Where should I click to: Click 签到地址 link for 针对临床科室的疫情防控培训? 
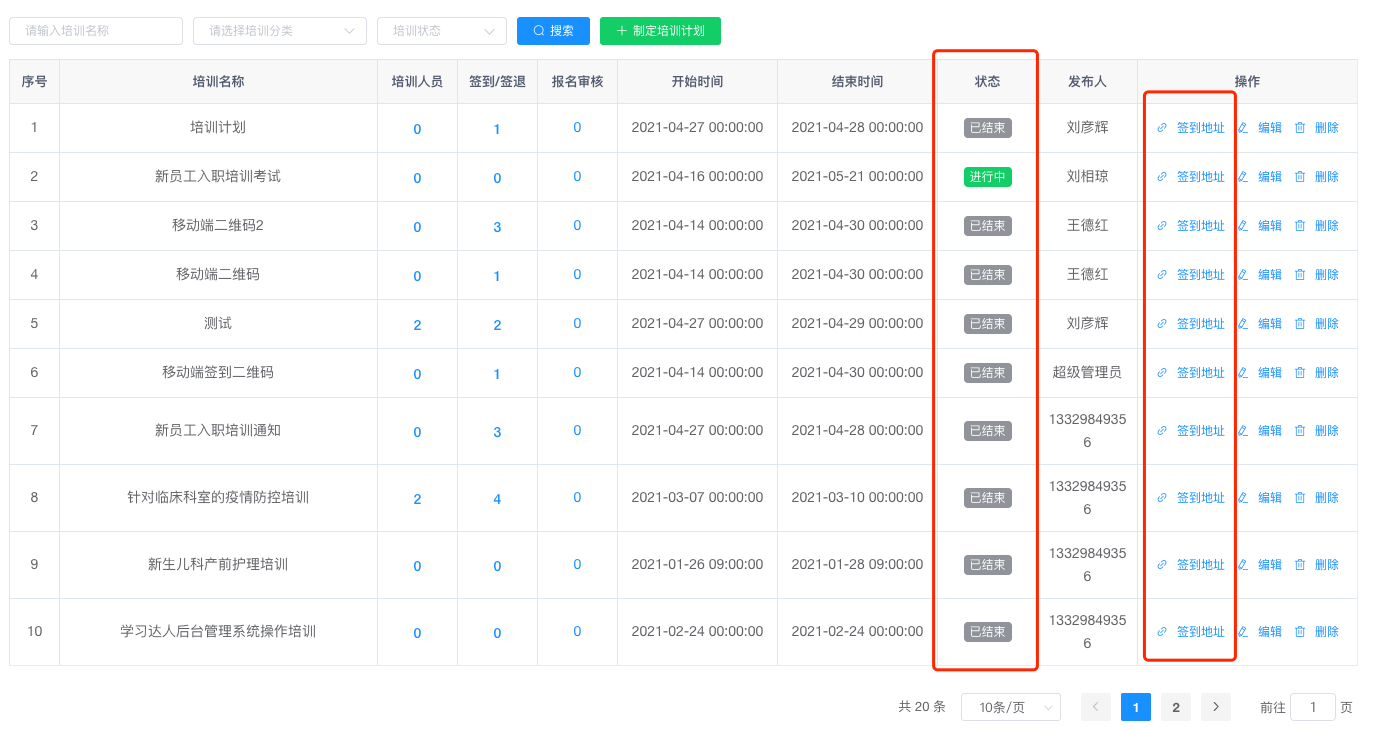pos(1200,498)
